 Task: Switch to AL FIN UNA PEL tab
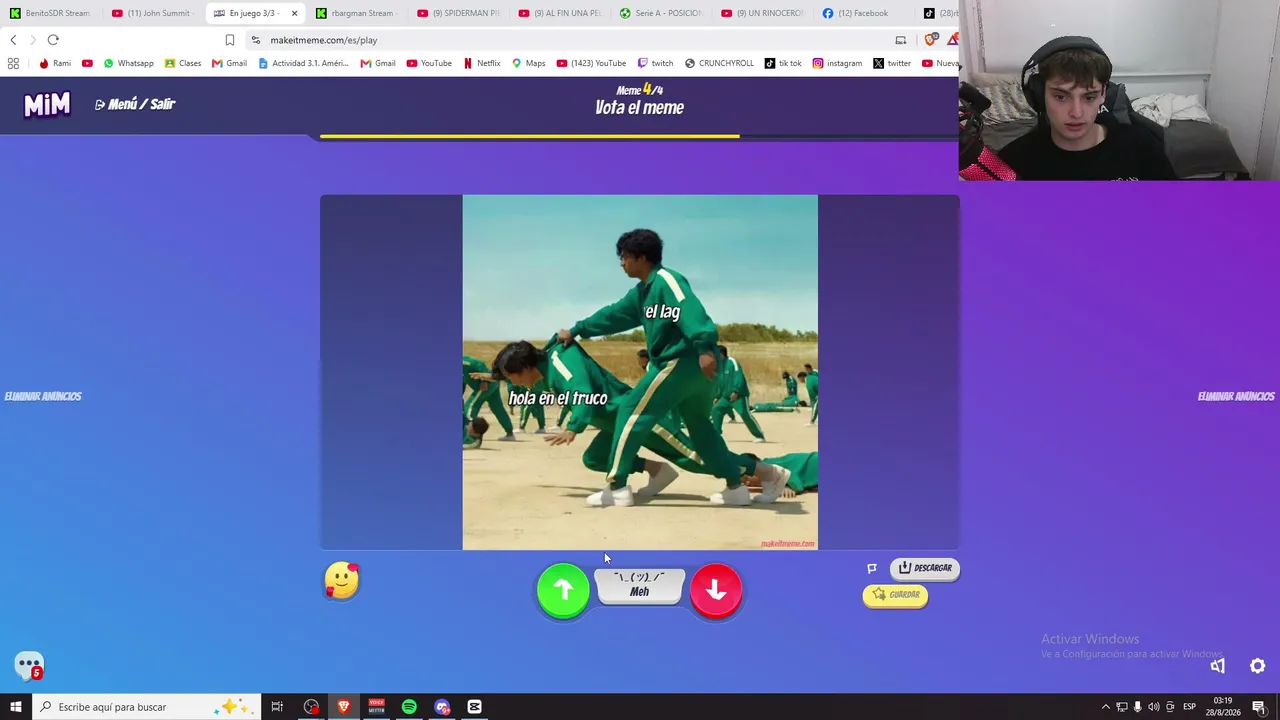(x=560, y=13)
